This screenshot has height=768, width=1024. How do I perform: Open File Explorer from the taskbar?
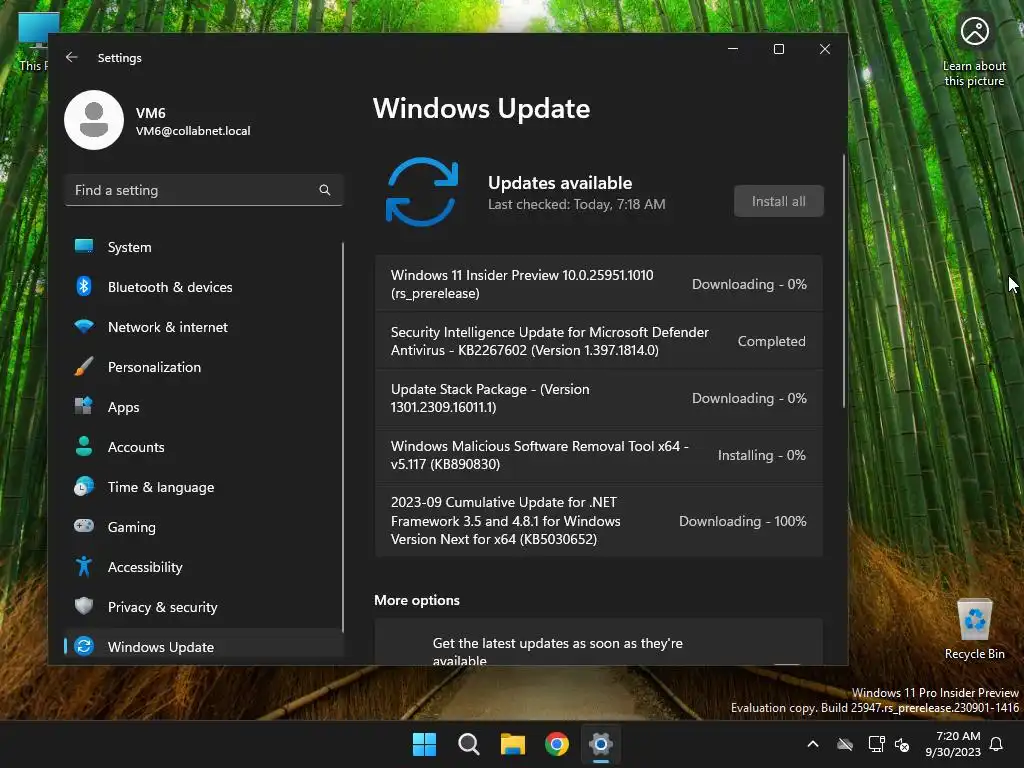tap(513, 744)
